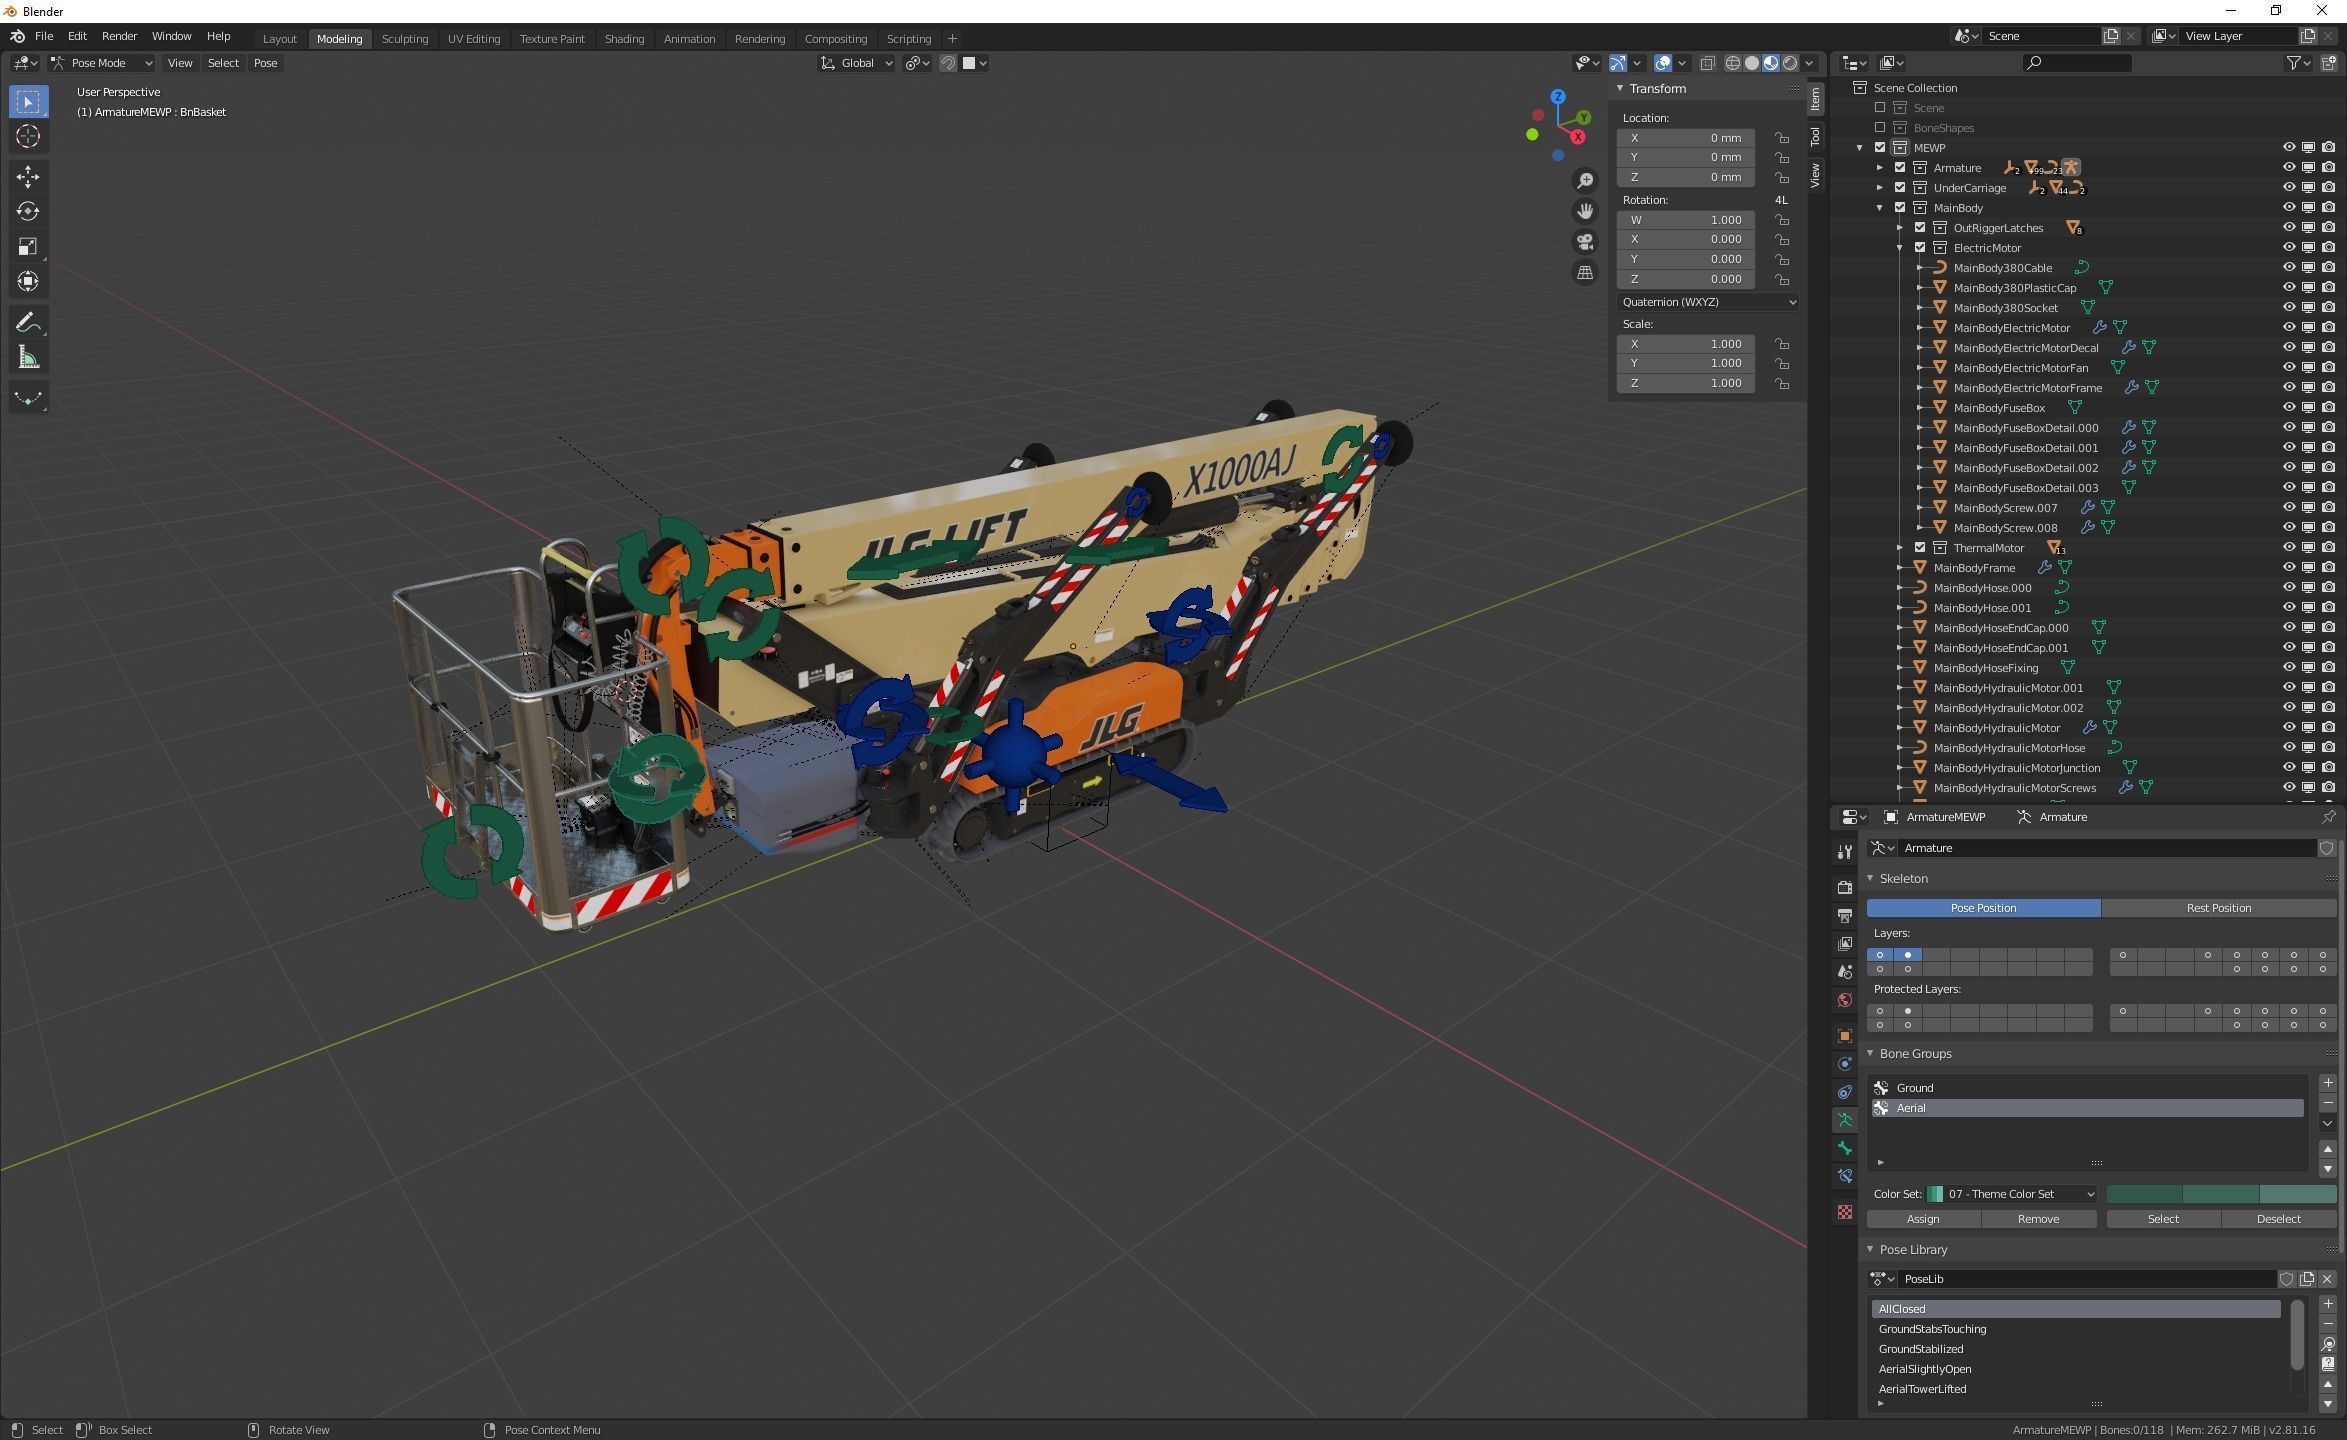2347x1440 pixels.
Task: Activate the Cursor tool
Action: click(x=28, y=136)
